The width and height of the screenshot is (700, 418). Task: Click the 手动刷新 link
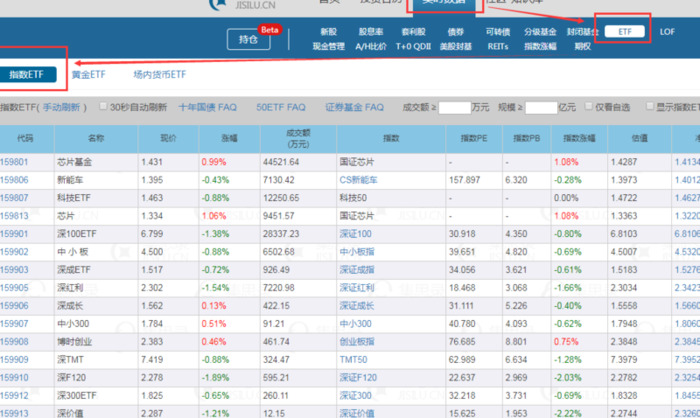point(61,107)
